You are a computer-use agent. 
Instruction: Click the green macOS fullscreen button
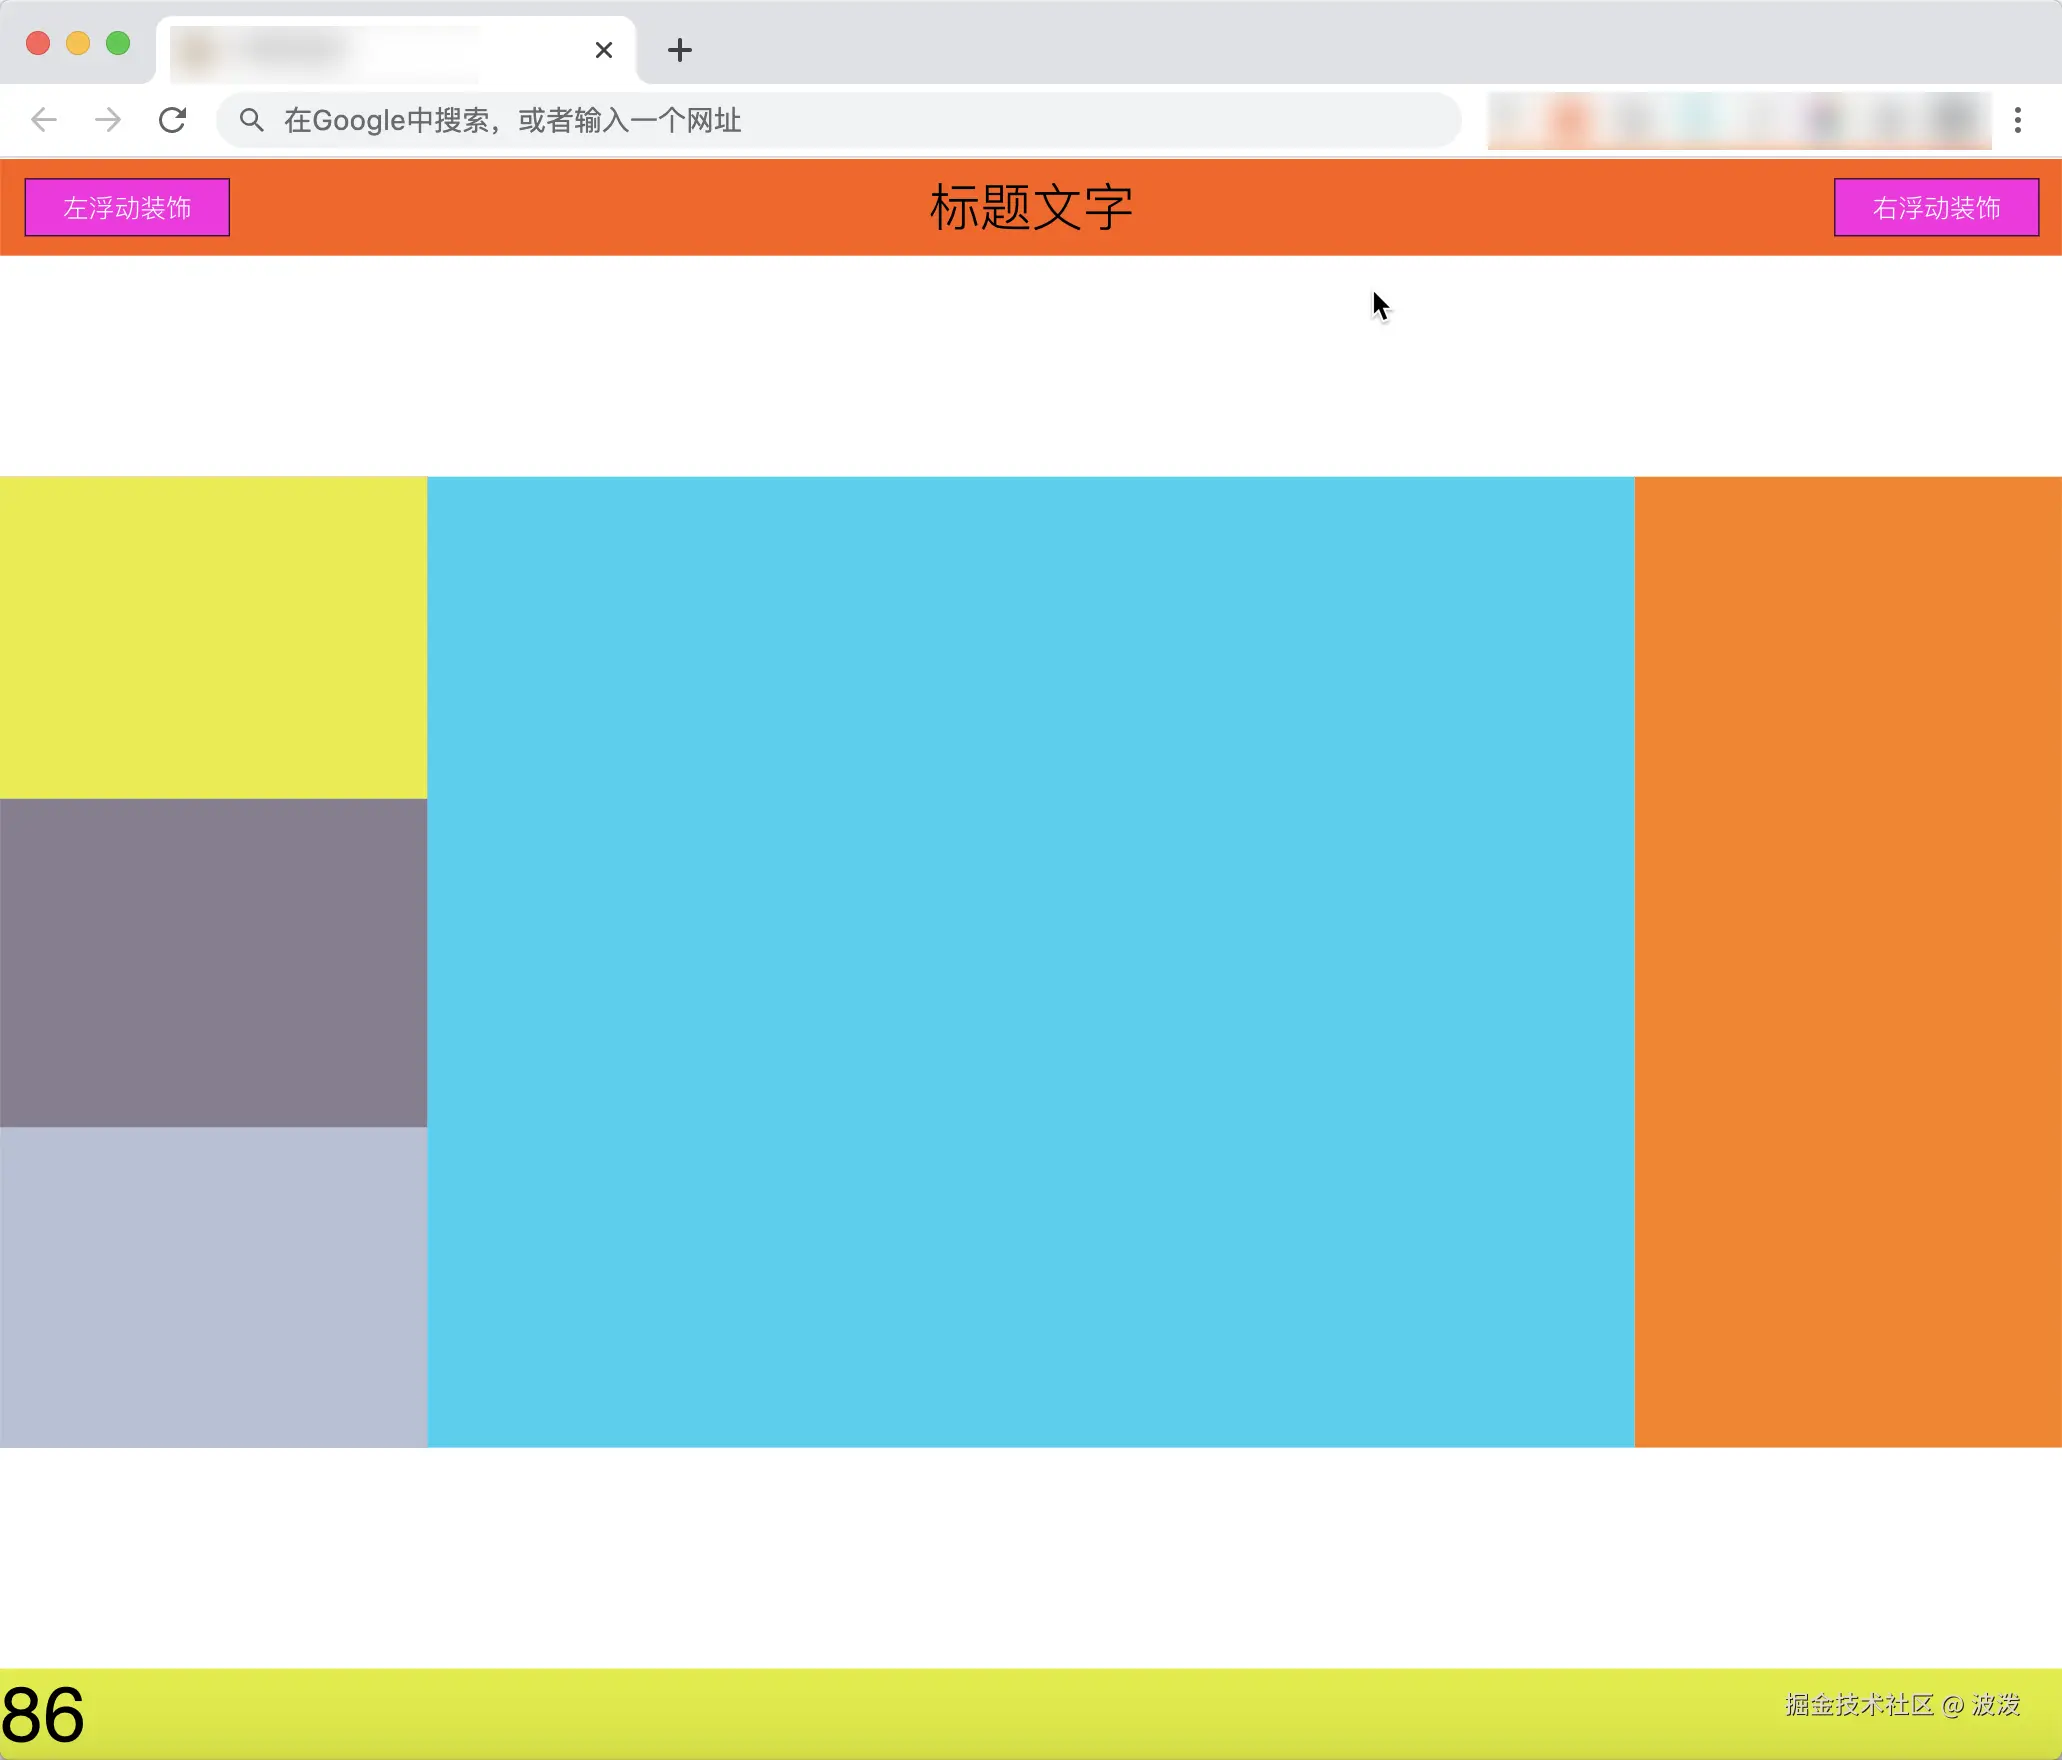click(x=118, y=43)
